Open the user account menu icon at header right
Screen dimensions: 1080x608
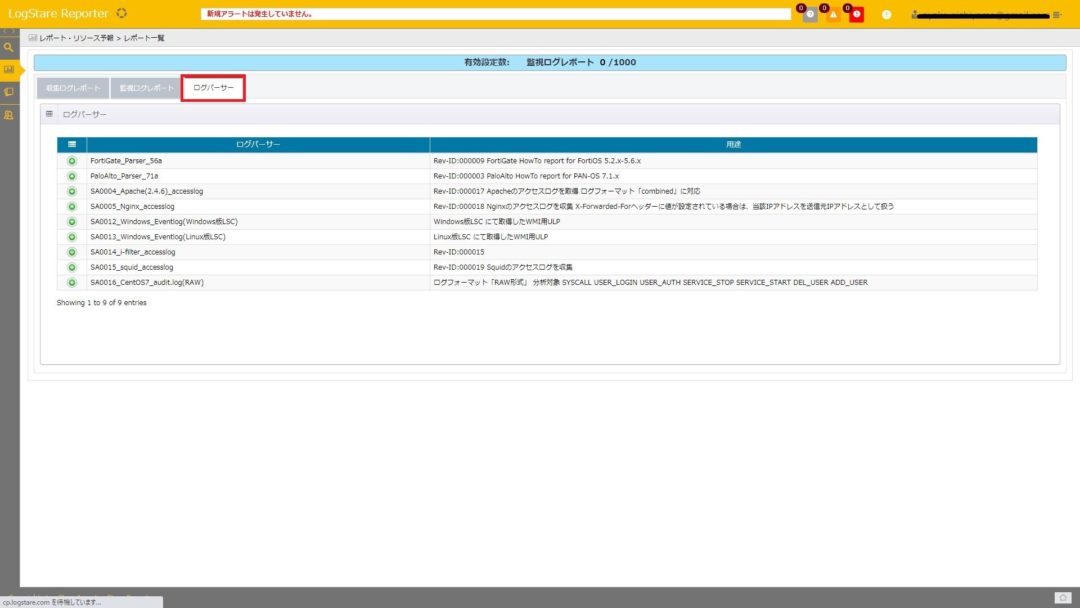pos(1057,14)
